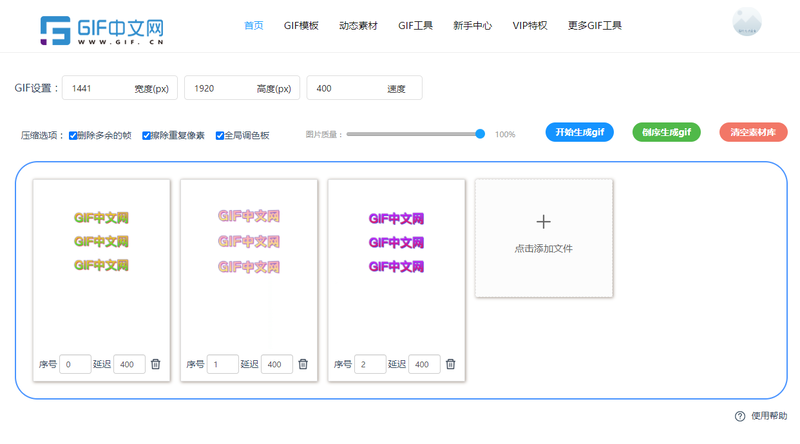Click the 100% quality value
The width and height of the screenshot is (800, 444).
pos(505,135)
